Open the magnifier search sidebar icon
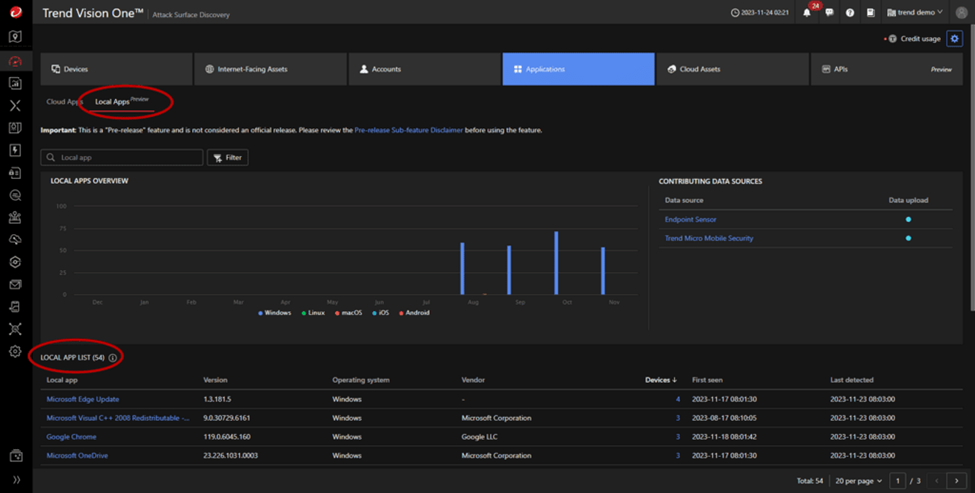 tap(16, 195)
